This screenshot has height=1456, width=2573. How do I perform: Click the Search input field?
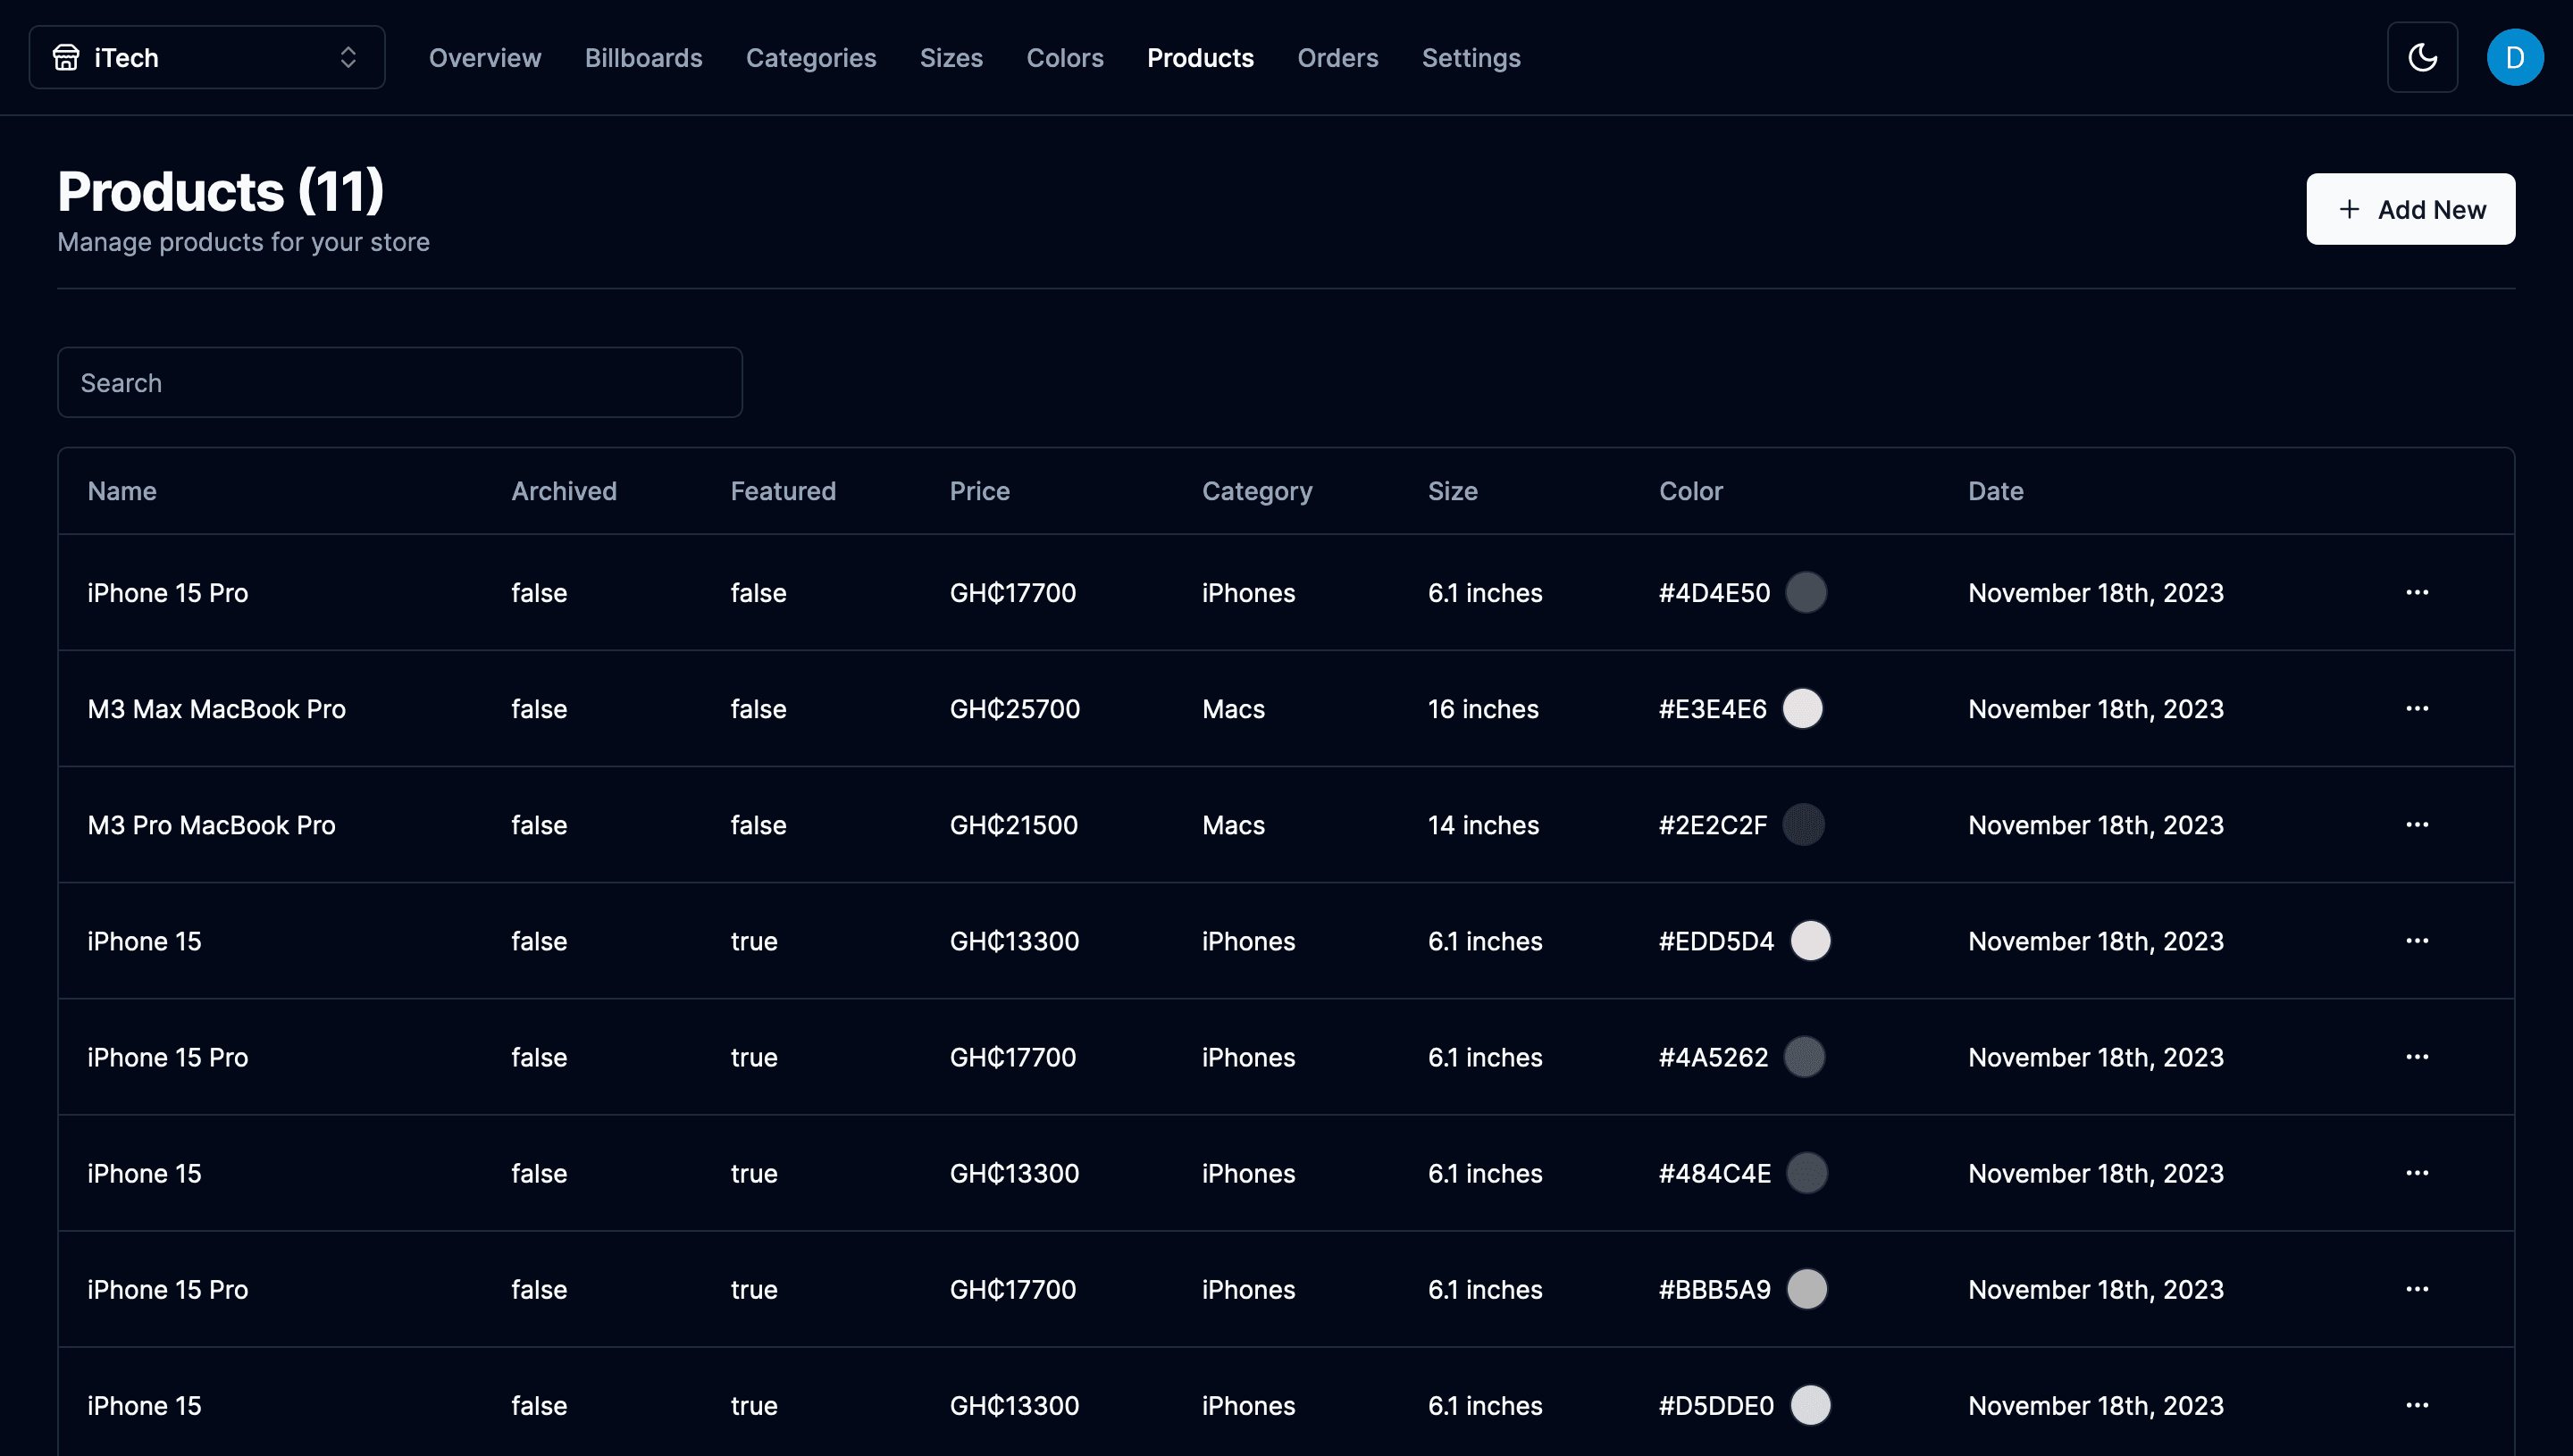pos(399,381)
